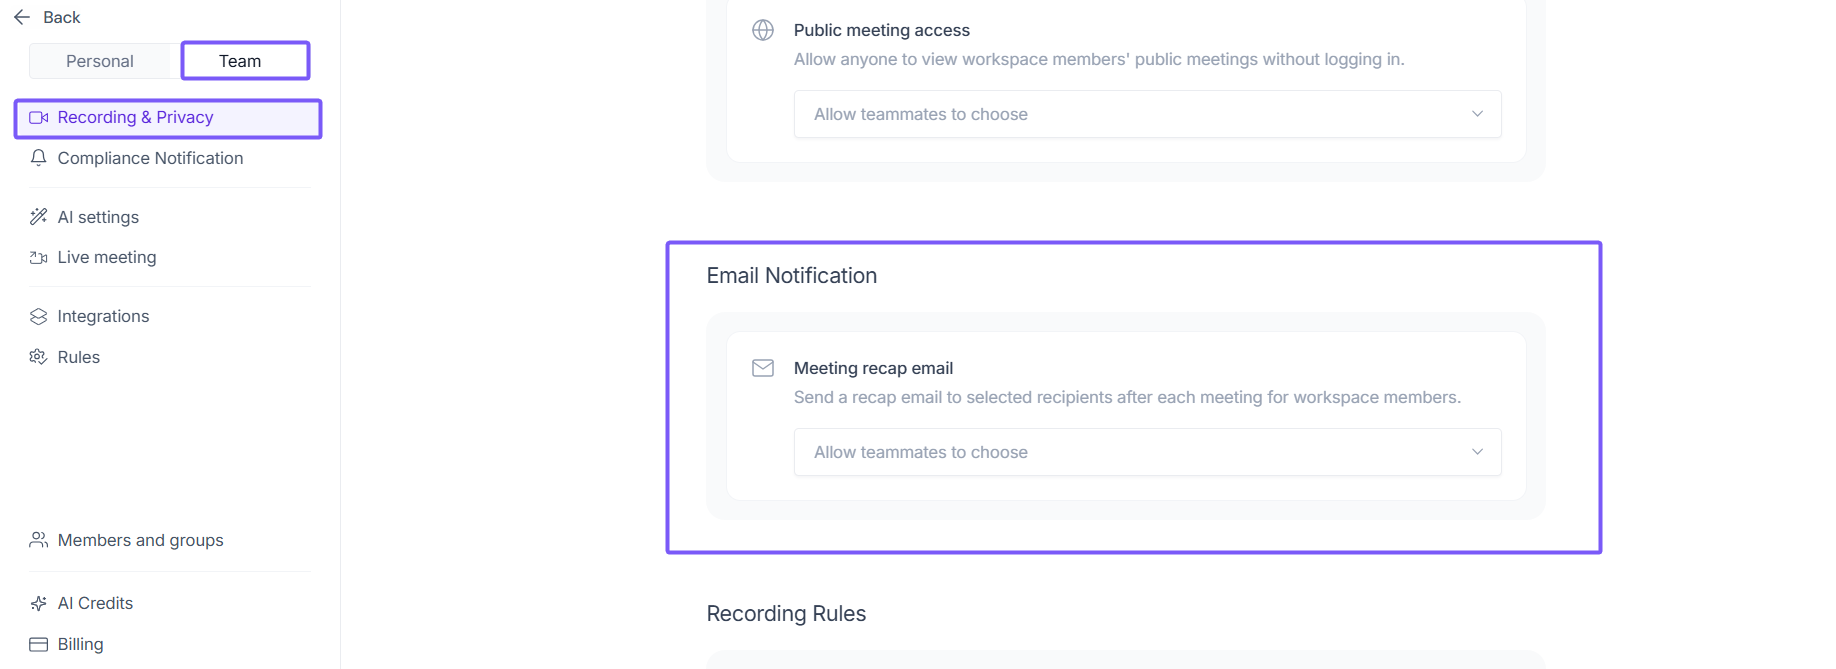Go to Compliance Notification settings
The width and height of the screenshot is (1836, 669).
point(150,158)
